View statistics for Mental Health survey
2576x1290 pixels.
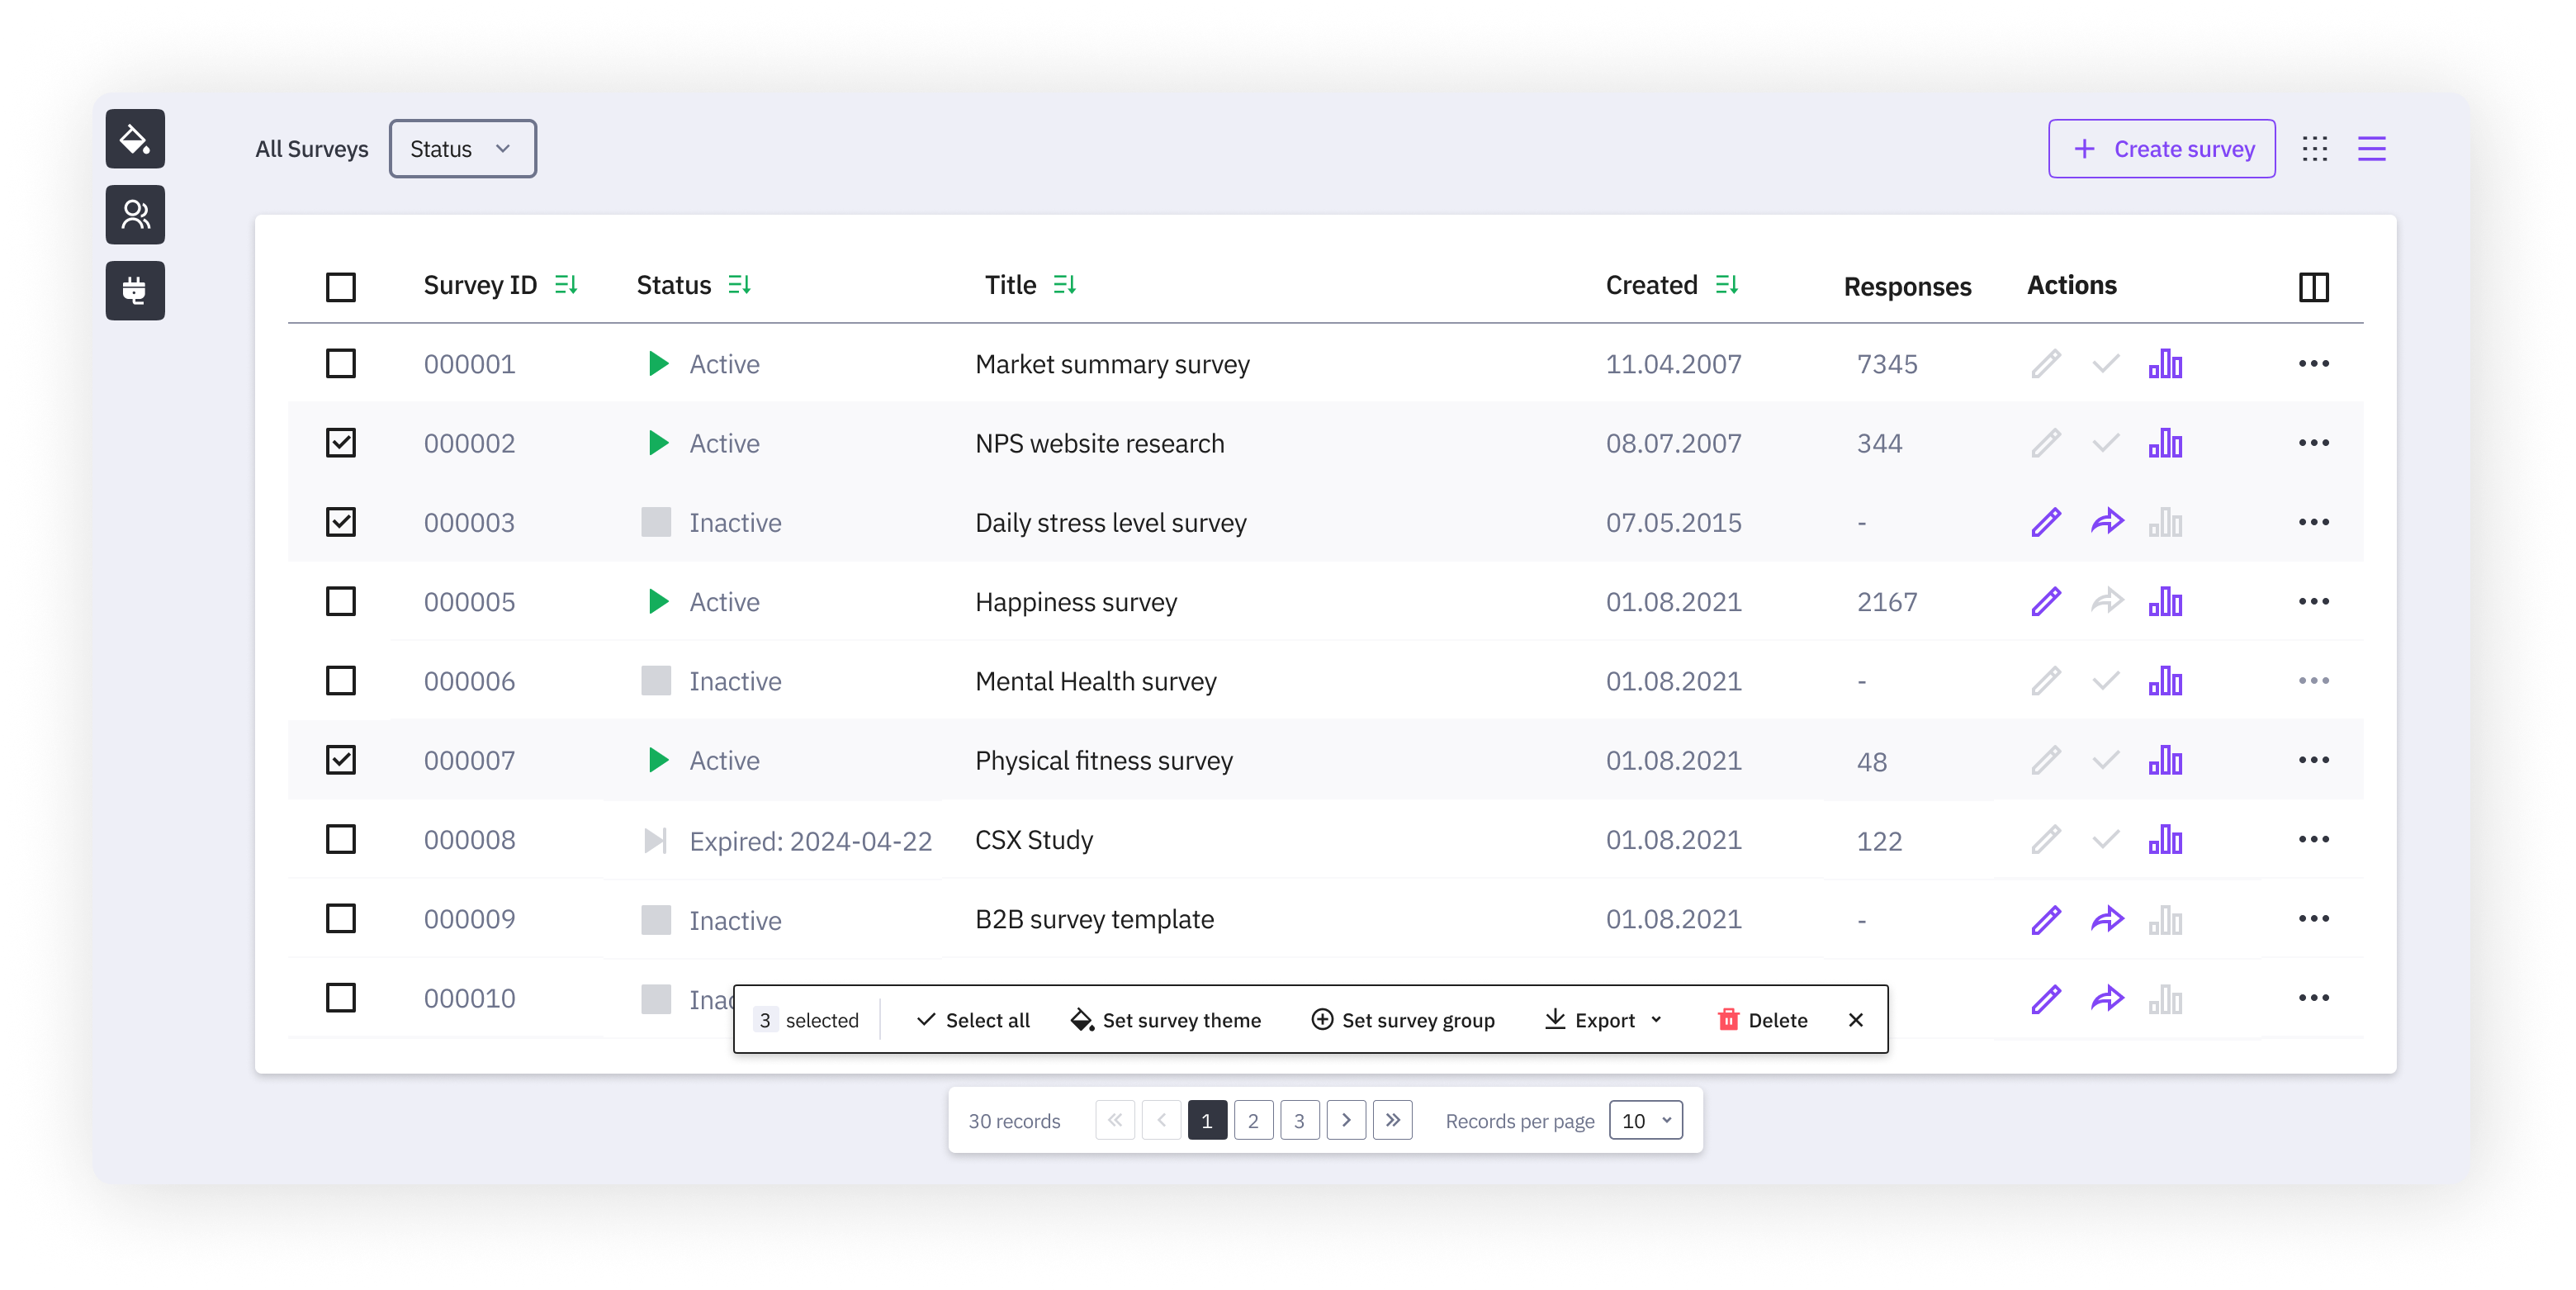[x=2166, y=681]
